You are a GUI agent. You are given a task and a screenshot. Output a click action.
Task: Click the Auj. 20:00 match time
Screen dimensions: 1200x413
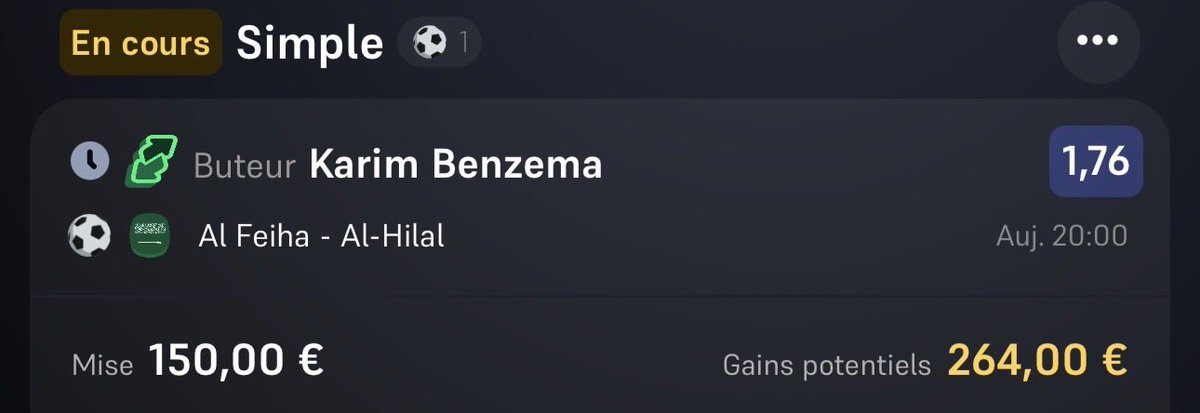(x=1062, y=237)
